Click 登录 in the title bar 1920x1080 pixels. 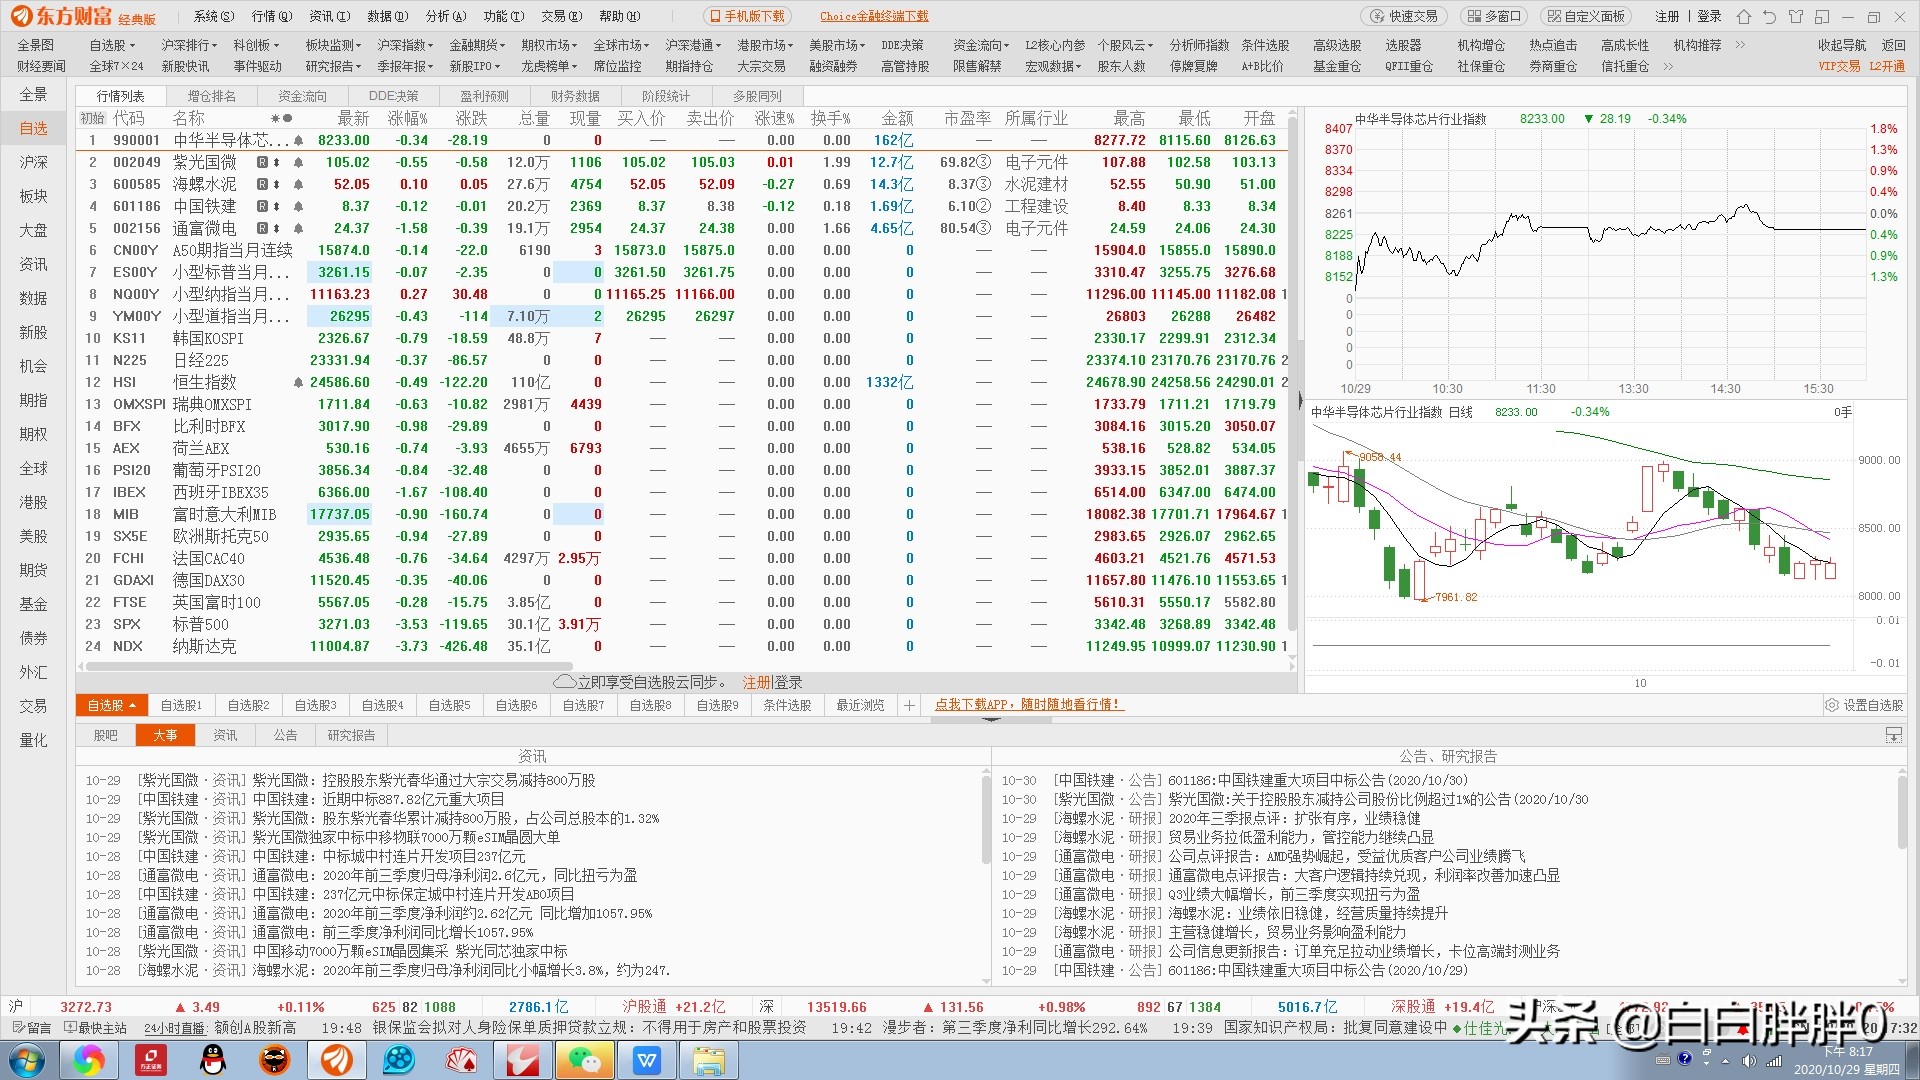point(1710,16)
